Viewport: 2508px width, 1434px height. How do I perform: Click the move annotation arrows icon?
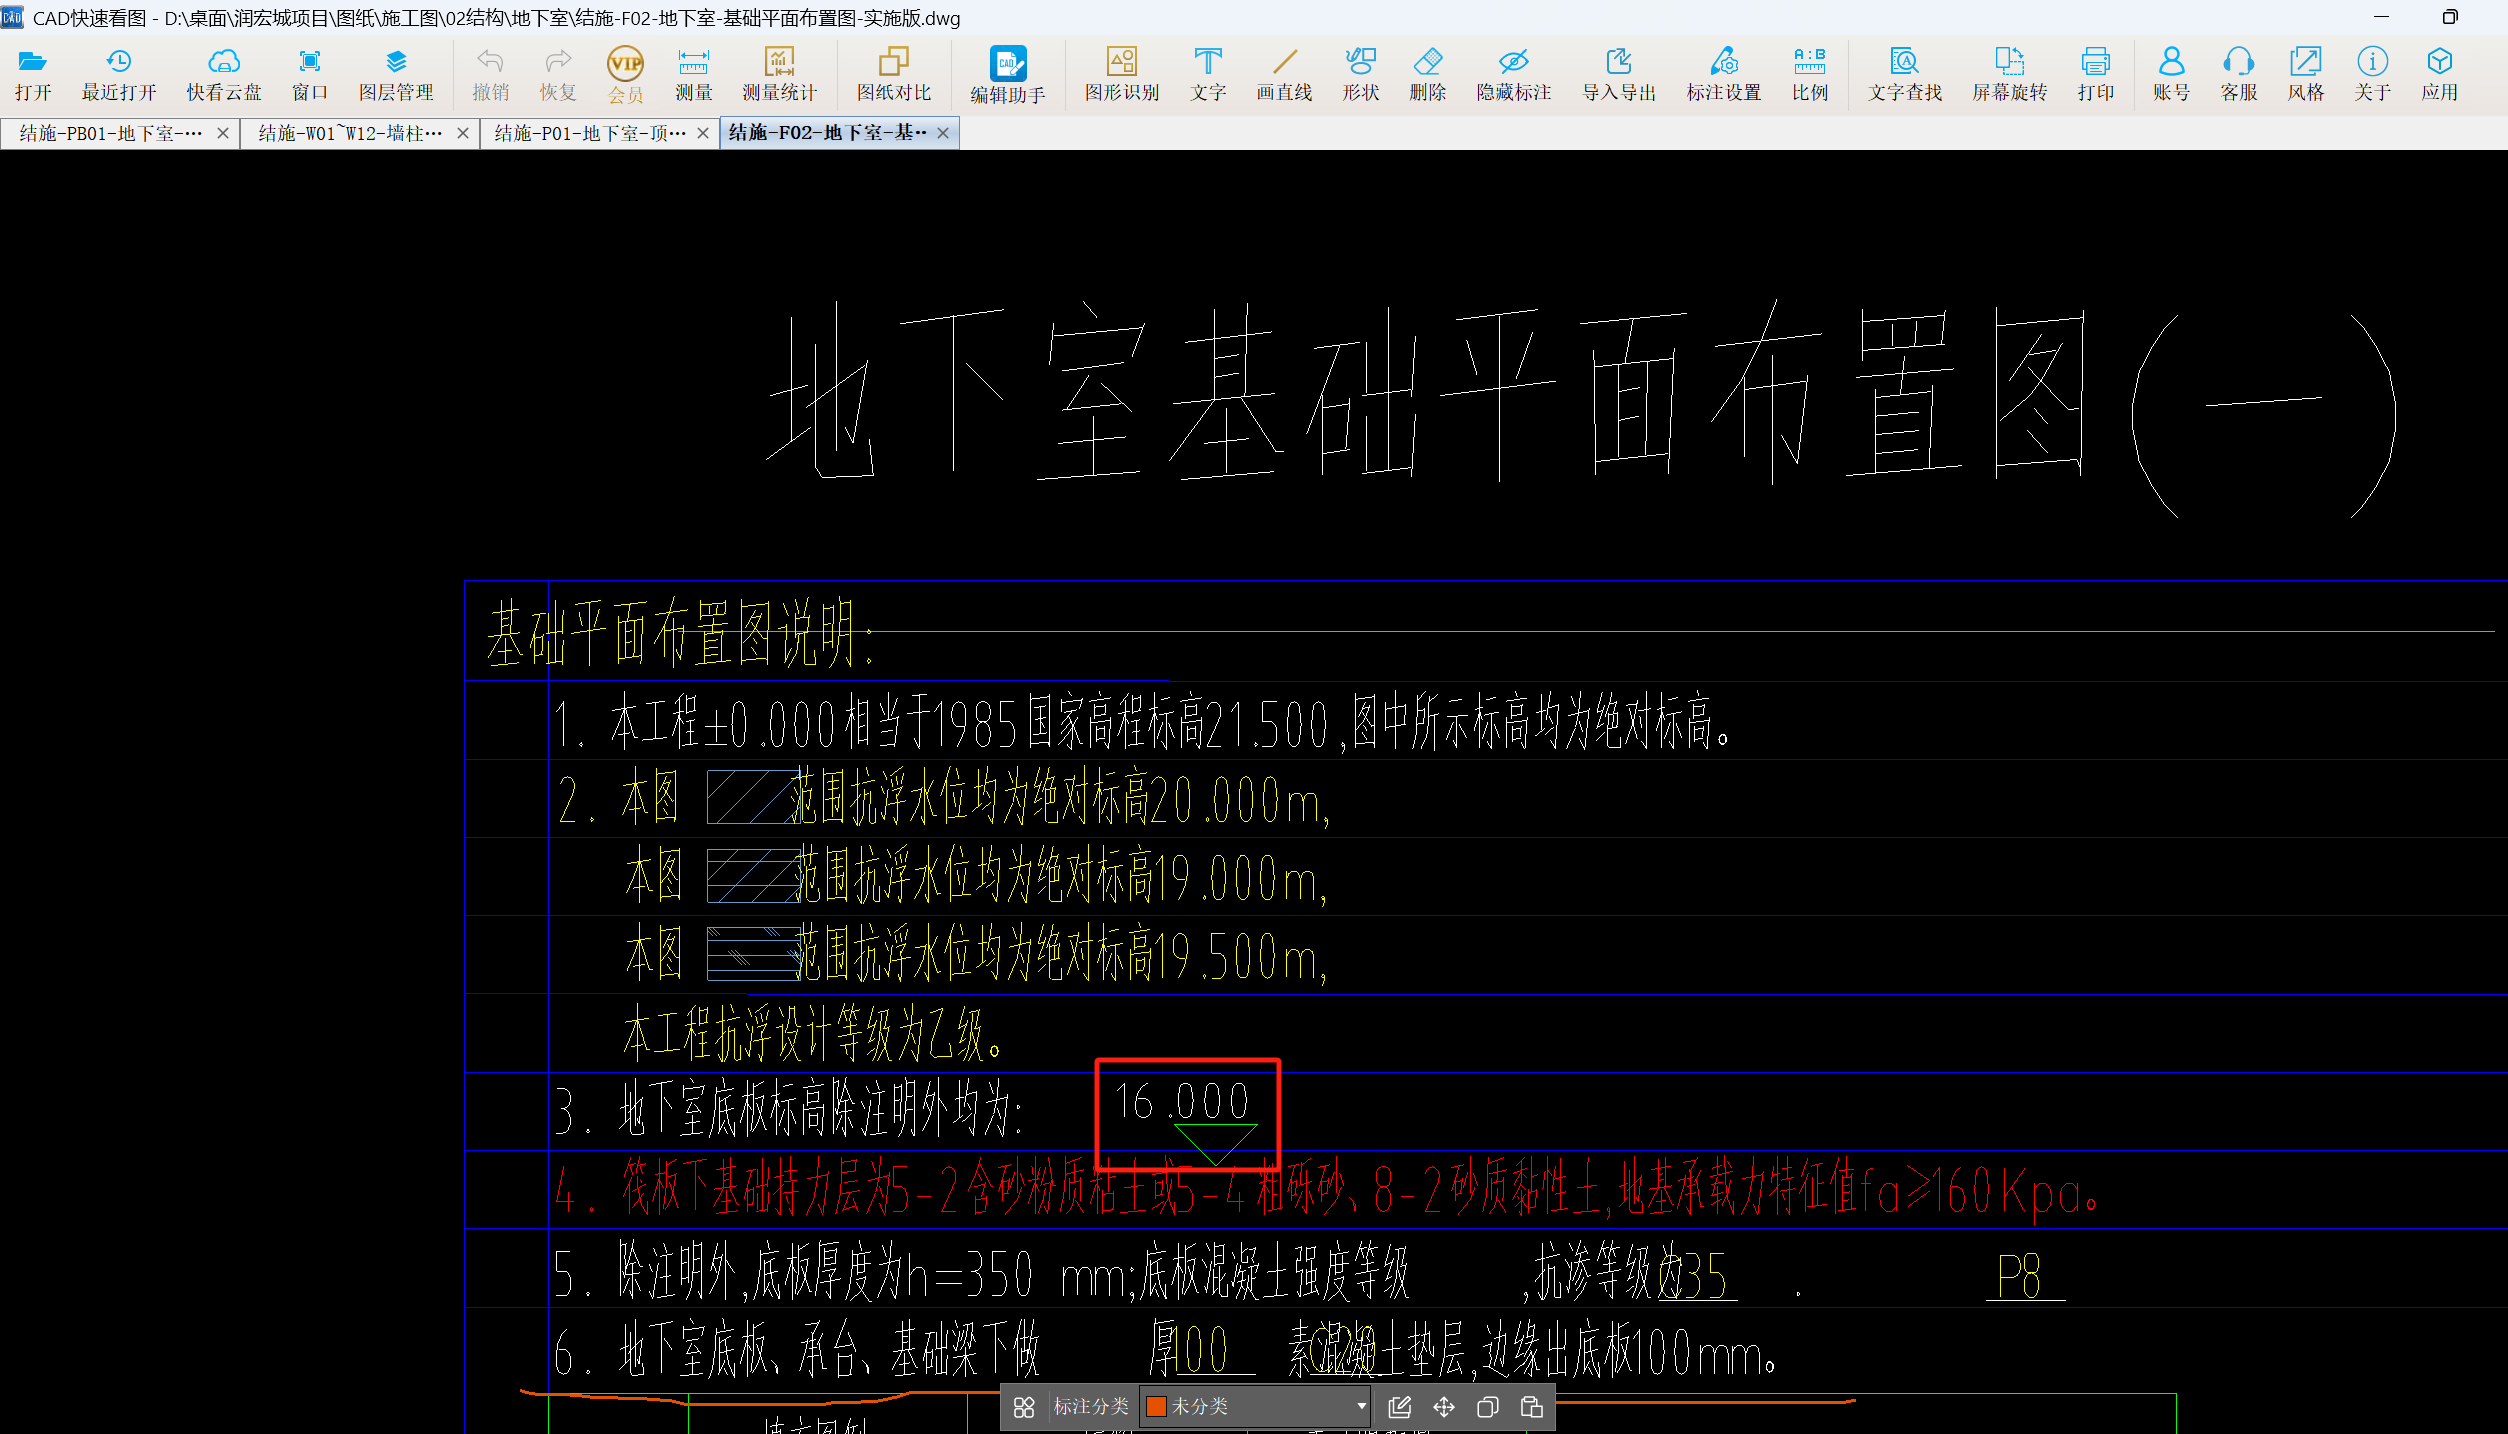(x=1444, y=1407)
